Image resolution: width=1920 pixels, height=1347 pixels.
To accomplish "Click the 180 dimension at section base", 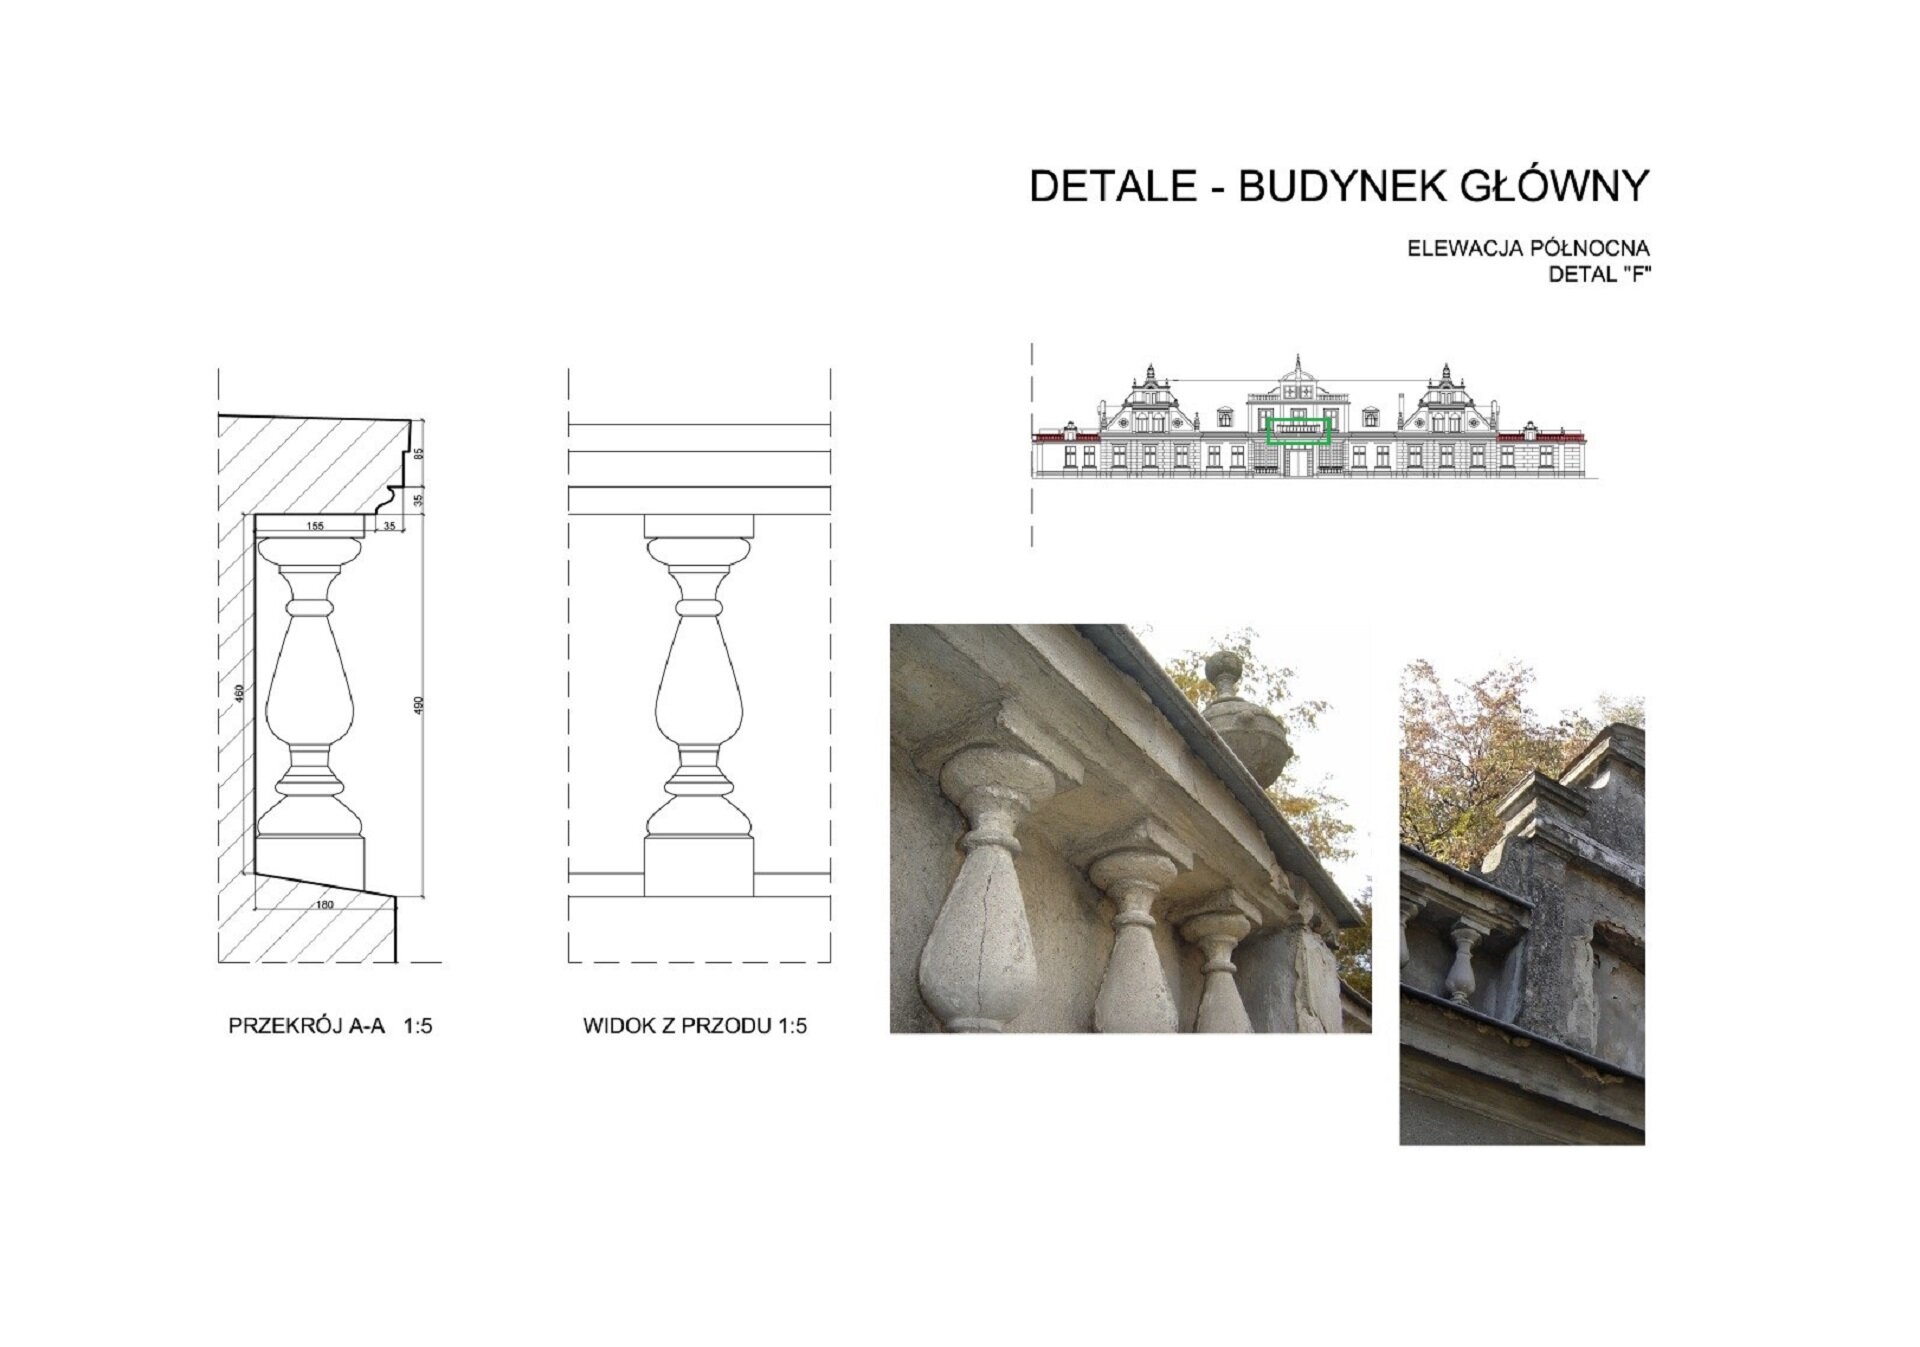I will click(324, 905).
